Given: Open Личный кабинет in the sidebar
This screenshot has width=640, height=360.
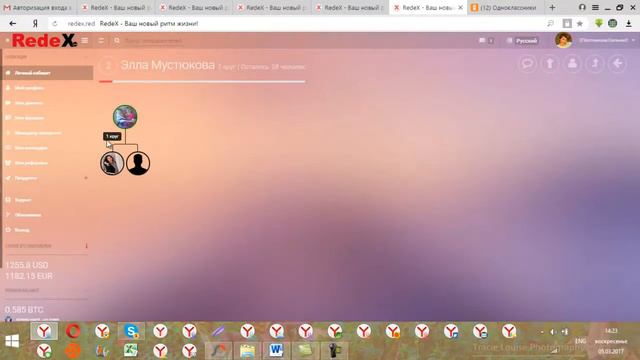Looking at the screenshot, I should [x=47, y=73].
